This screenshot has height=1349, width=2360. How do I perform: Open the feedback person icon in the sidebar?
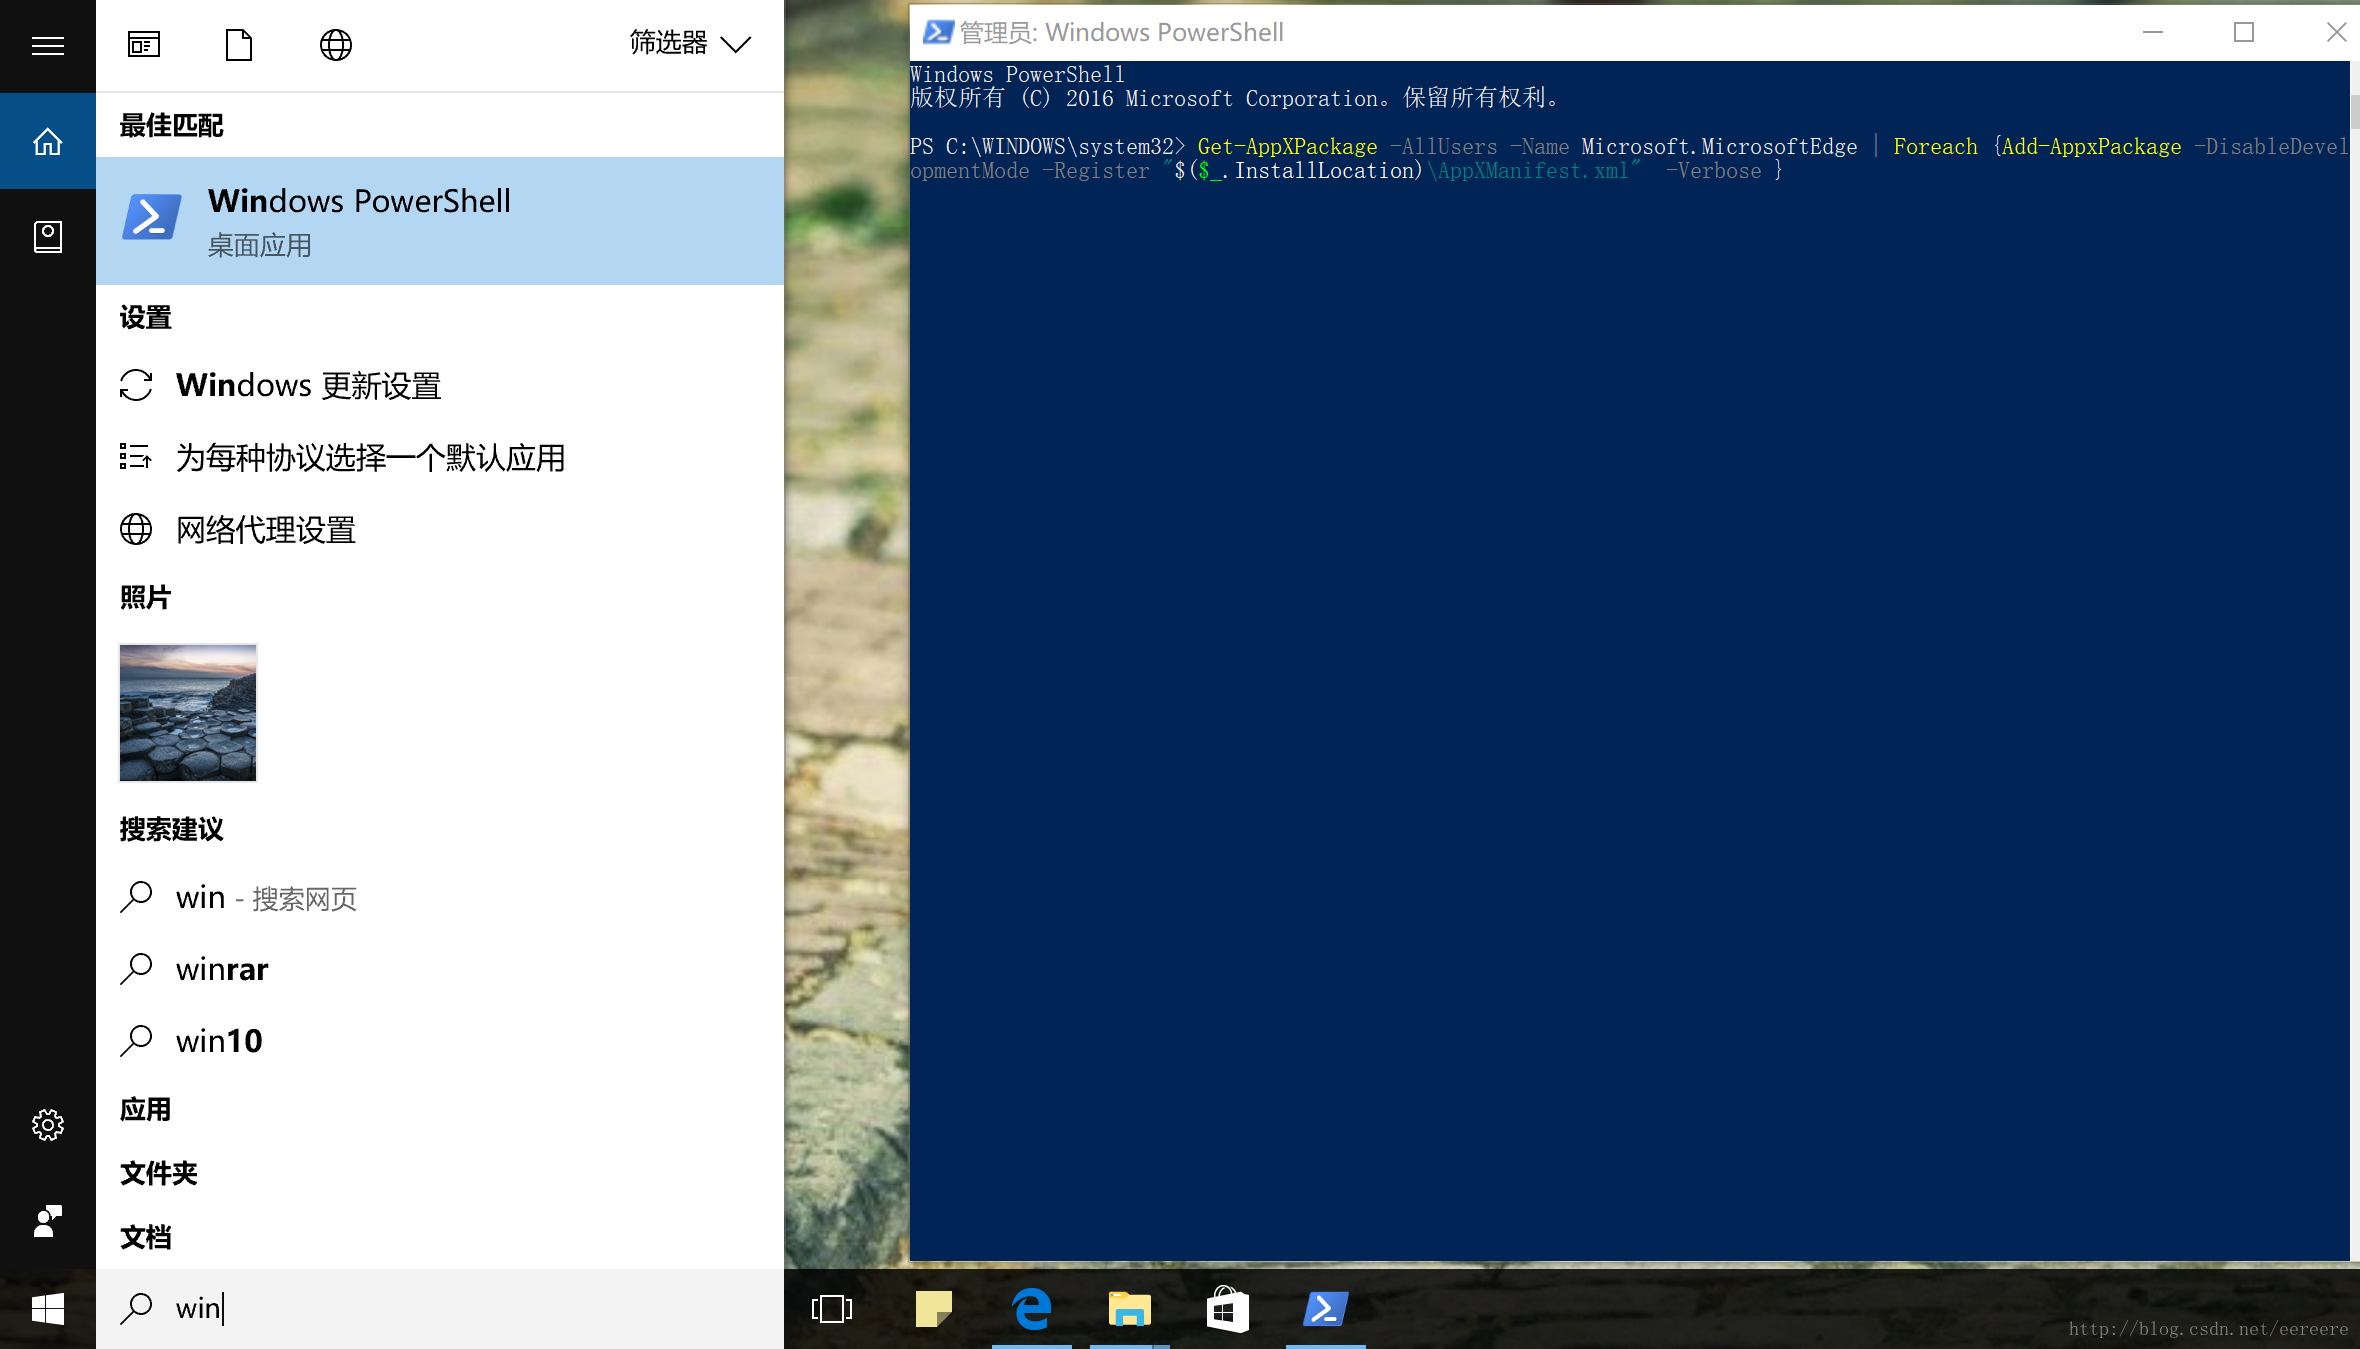tap(47, 1221)
